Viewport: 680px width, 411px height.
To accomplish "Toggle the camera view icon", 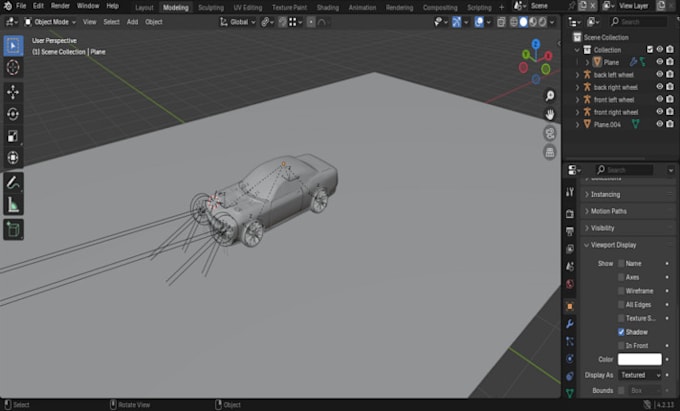I will 550,133.
